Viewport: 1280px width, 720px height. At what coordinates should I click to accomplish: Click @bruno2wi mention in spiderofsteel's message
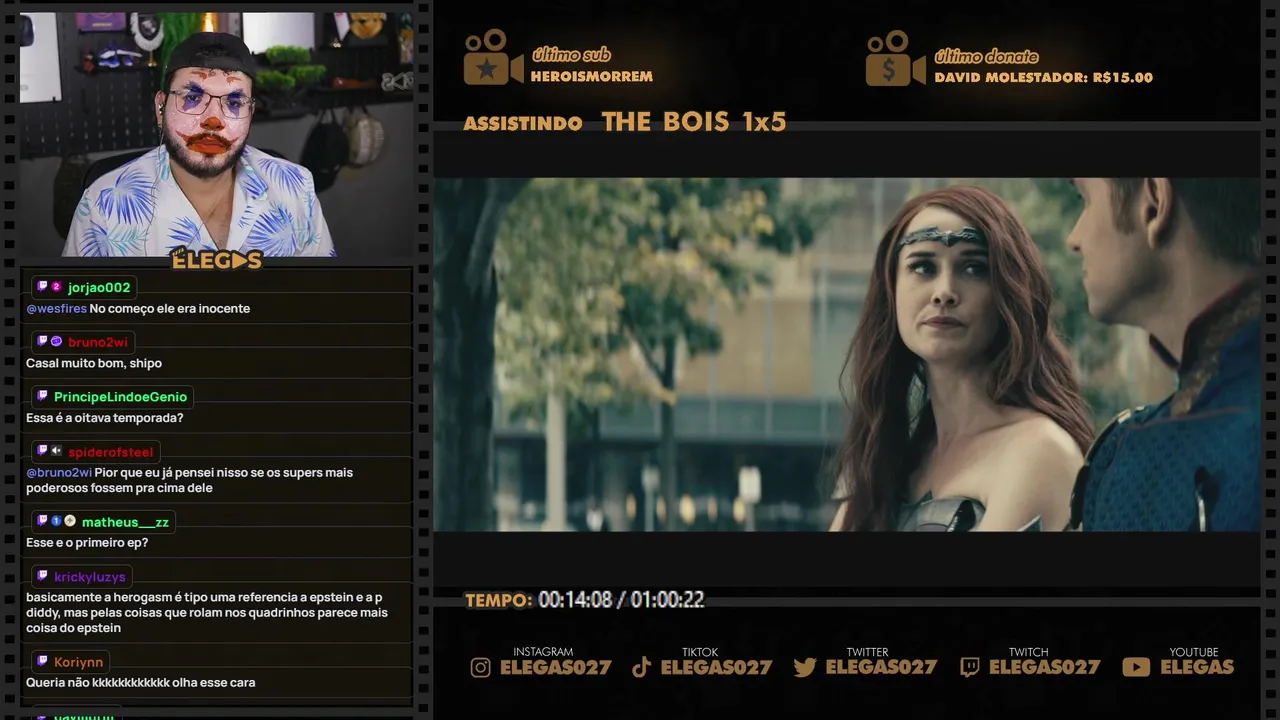click(59, 473)
